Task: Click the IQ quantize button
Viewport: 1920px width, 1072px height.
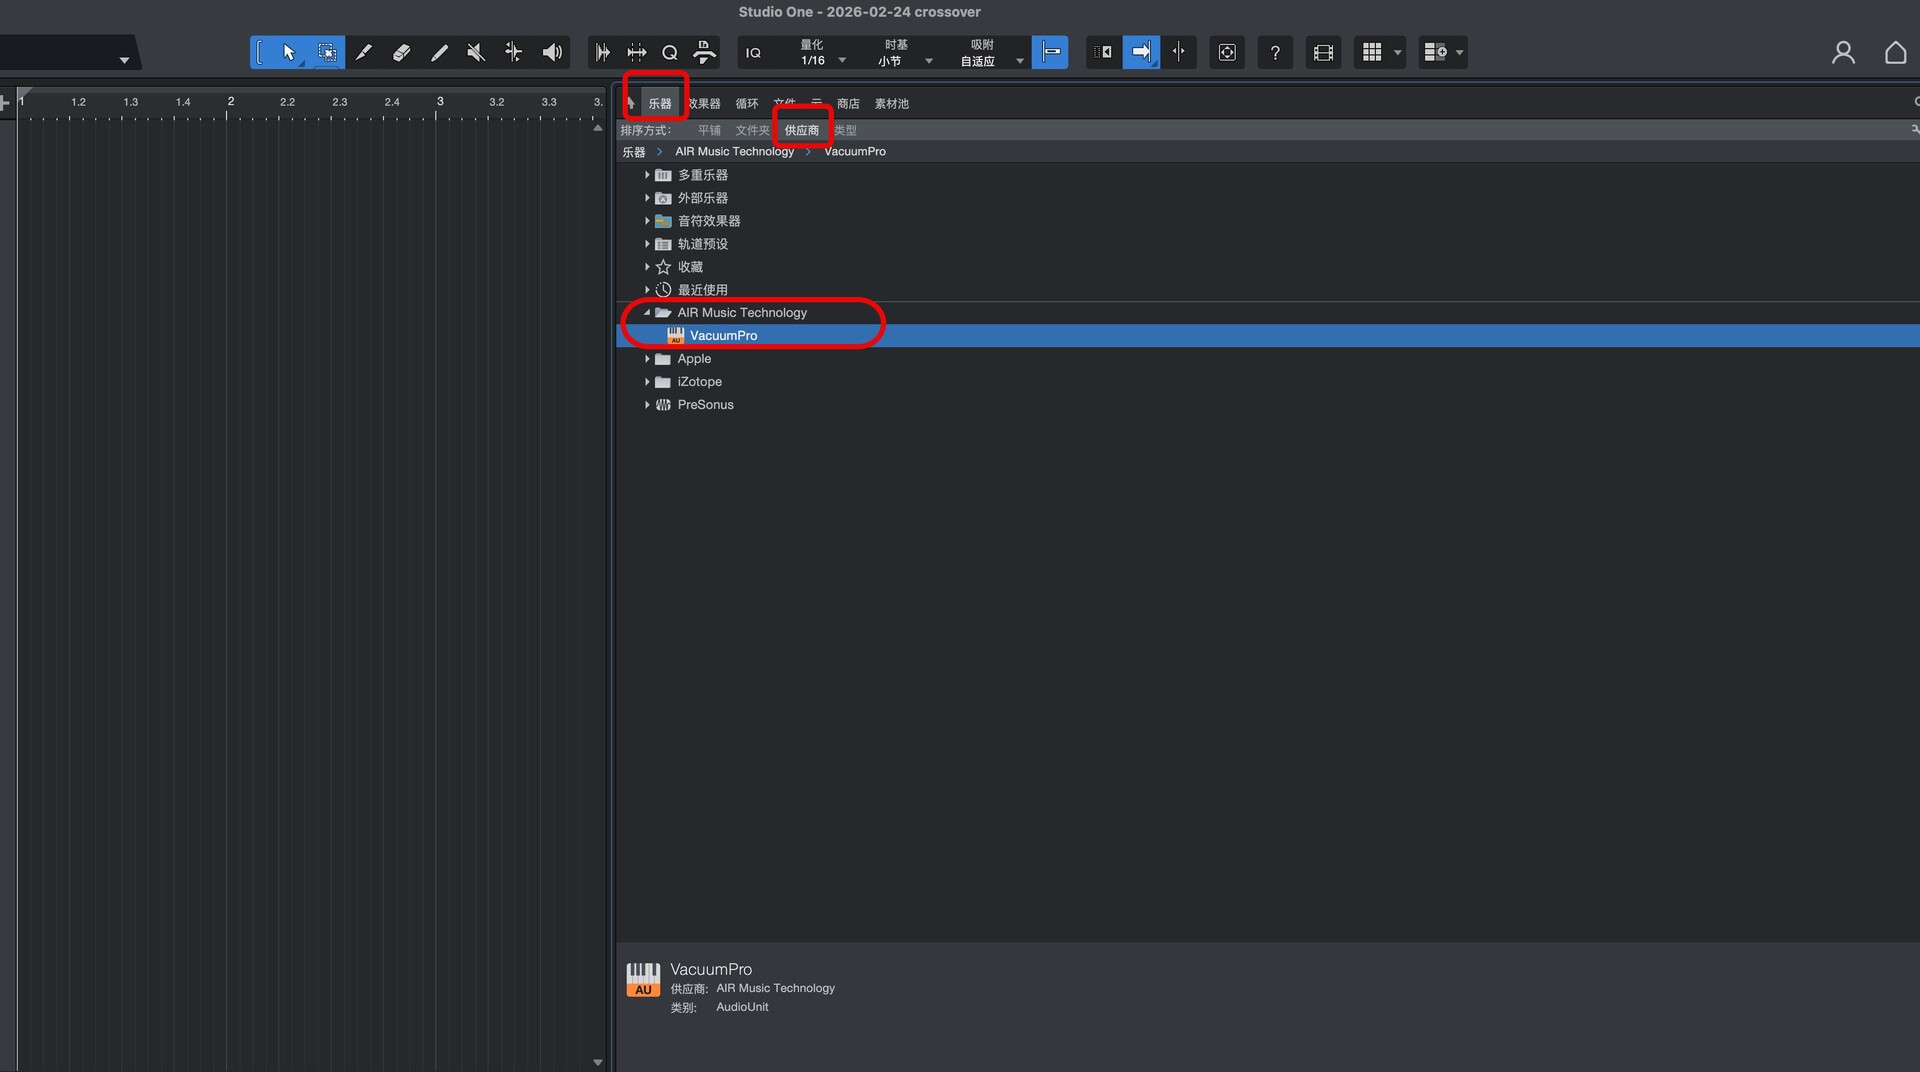Action: [753, 53]
